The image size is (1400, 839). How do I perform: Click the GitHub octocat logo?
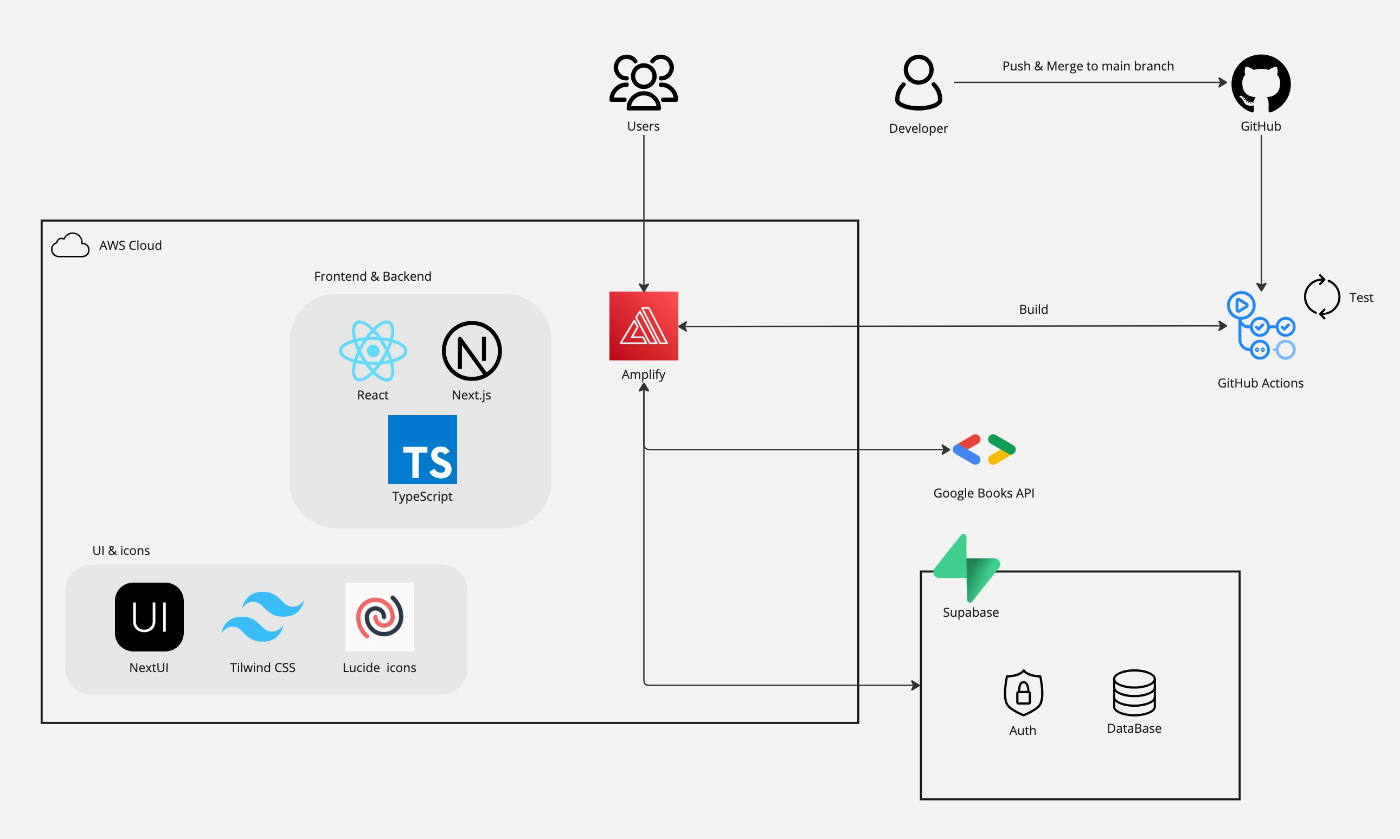click(1260, 84)
